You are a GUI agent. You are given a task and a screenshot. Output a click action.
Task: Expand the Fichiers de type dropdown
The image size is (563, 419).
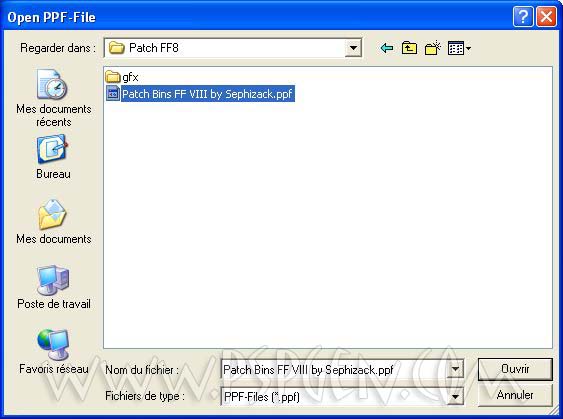pyautogui.click(x=455, y=397)
